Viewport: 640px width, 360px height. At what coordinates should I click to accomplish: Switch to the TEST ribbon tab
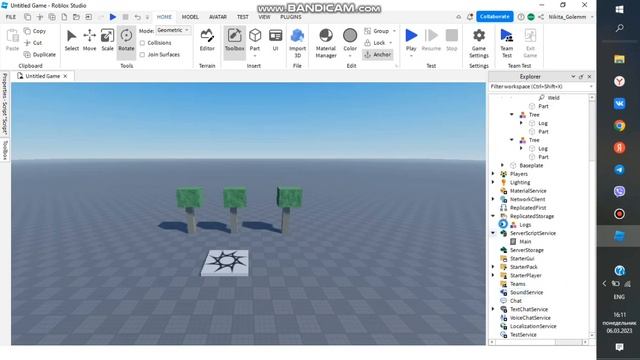click(x=242, y=17)
